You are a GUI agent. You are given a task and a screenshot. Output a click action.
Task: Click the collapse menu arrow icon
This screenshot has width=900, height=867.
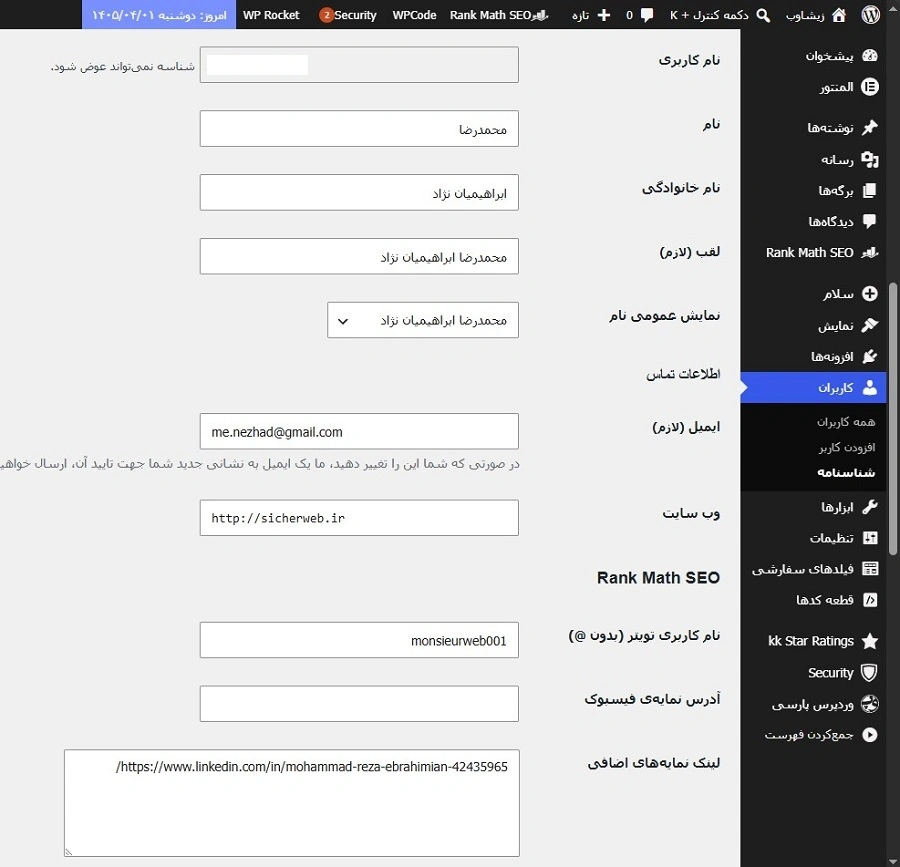(870, 734)
